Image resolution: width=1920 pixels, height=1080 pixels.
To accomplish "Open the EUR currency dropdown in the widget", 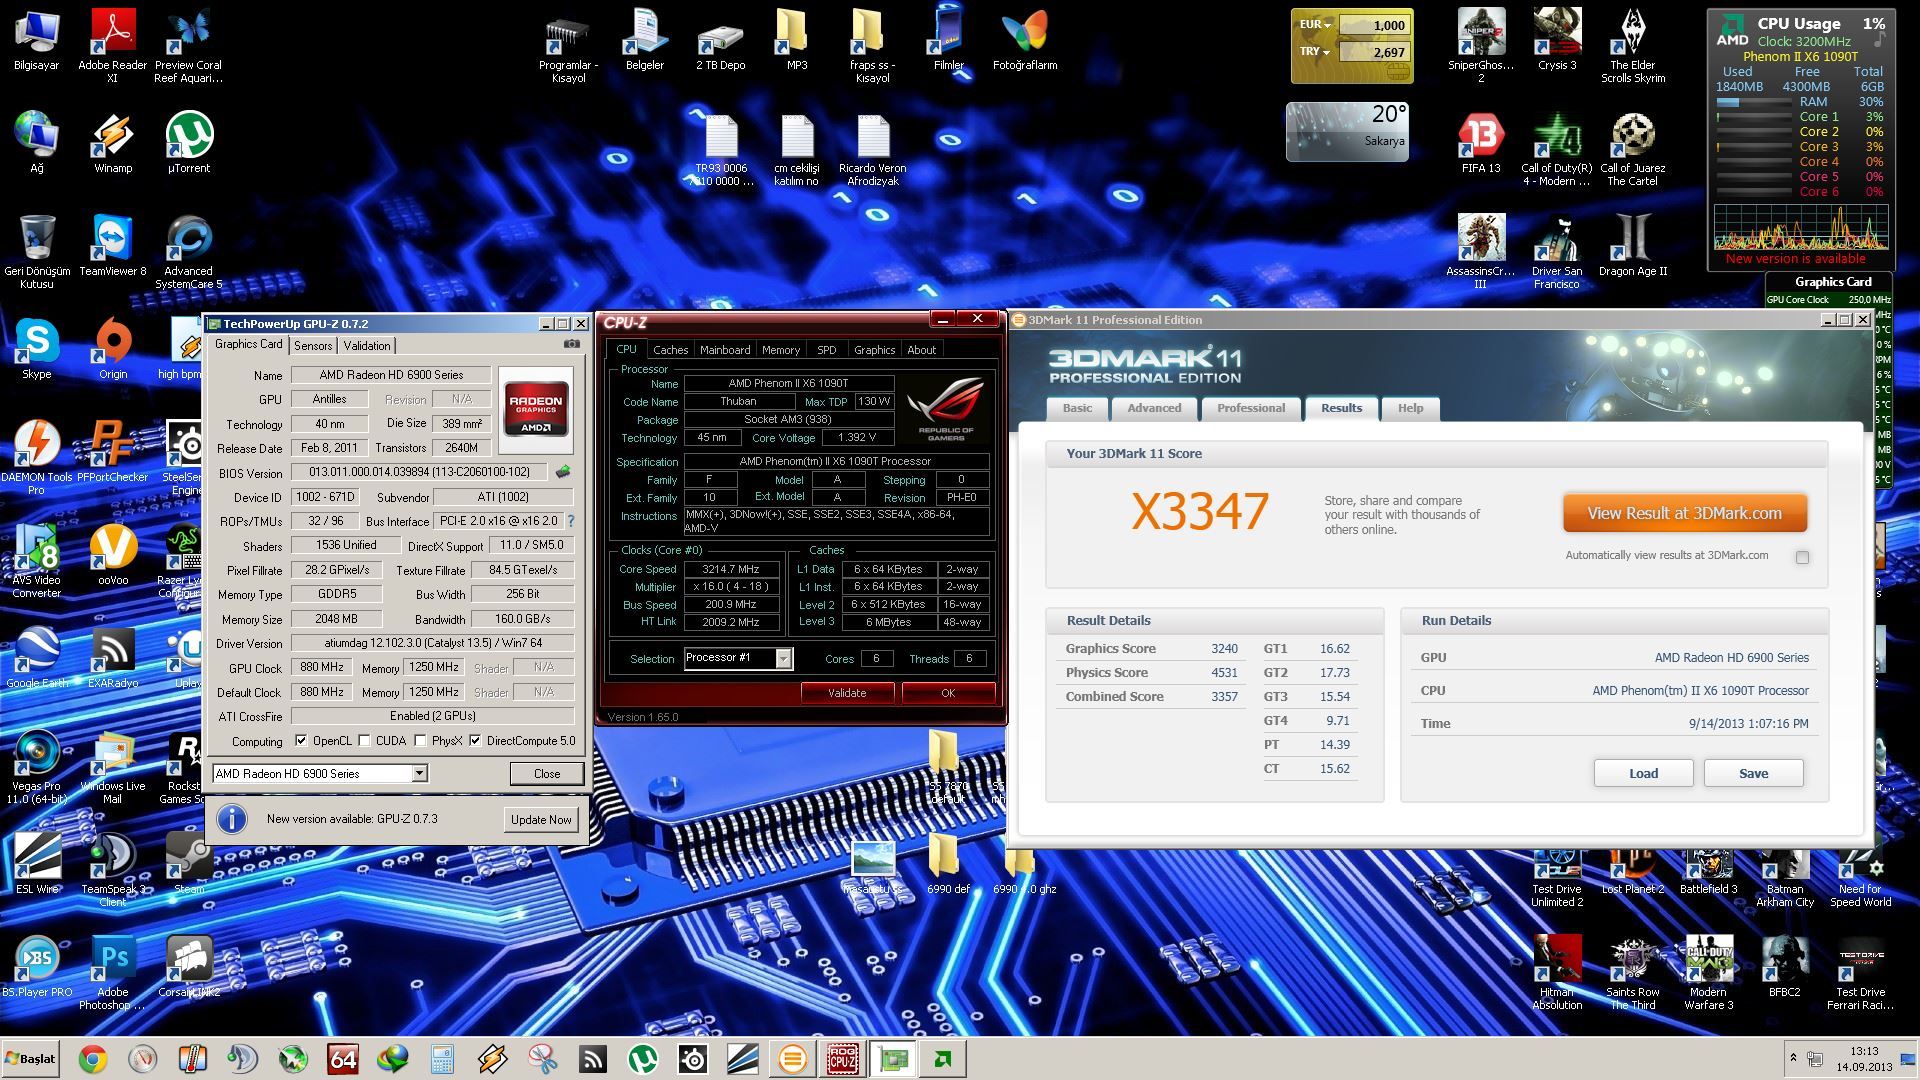I will pyautogui.click(x=1315, y=25).
